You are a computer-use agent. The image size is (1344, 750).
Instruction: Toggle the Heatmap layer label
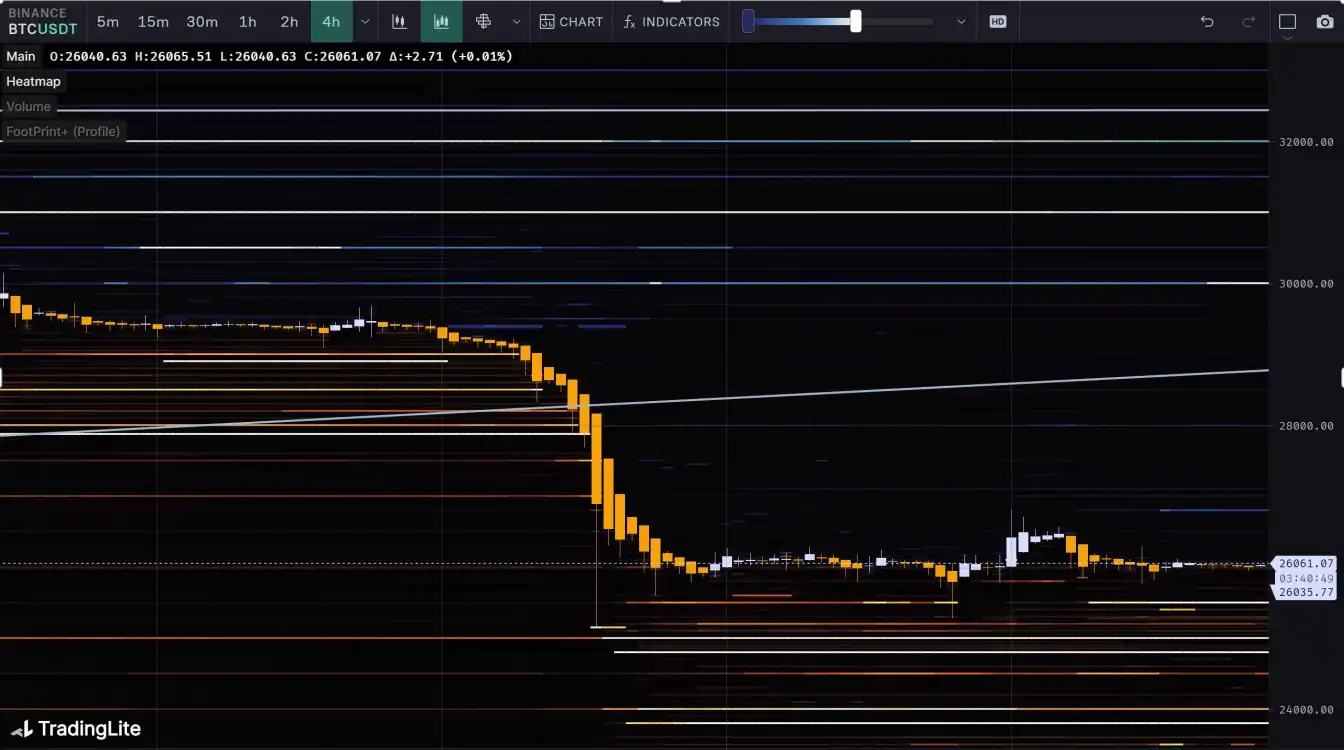coord(34,82)
